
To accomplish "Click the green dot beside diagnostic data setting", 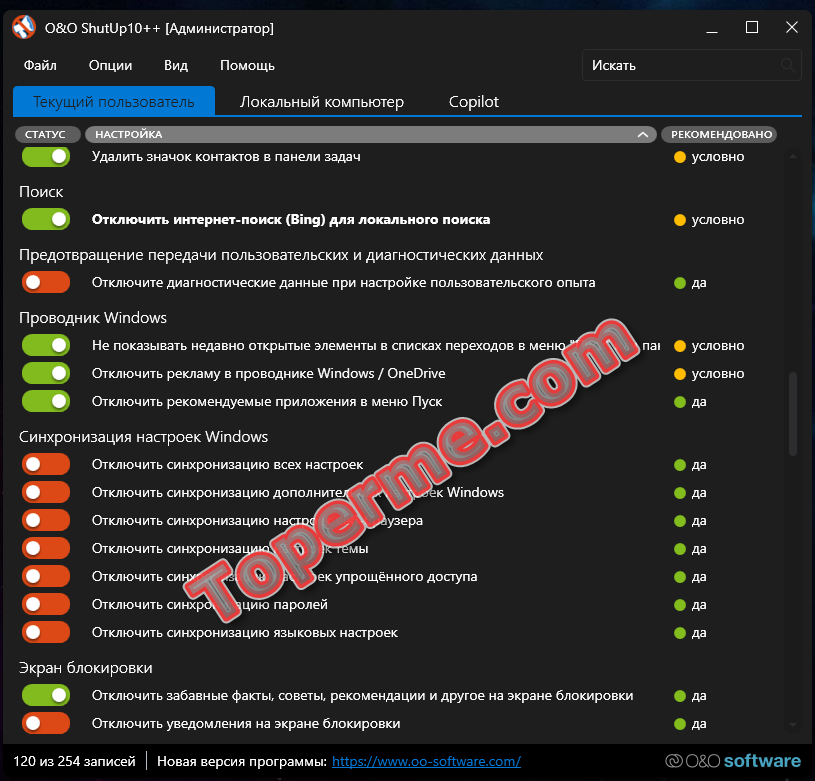I will pyautogui.click(x=679, y=283).
